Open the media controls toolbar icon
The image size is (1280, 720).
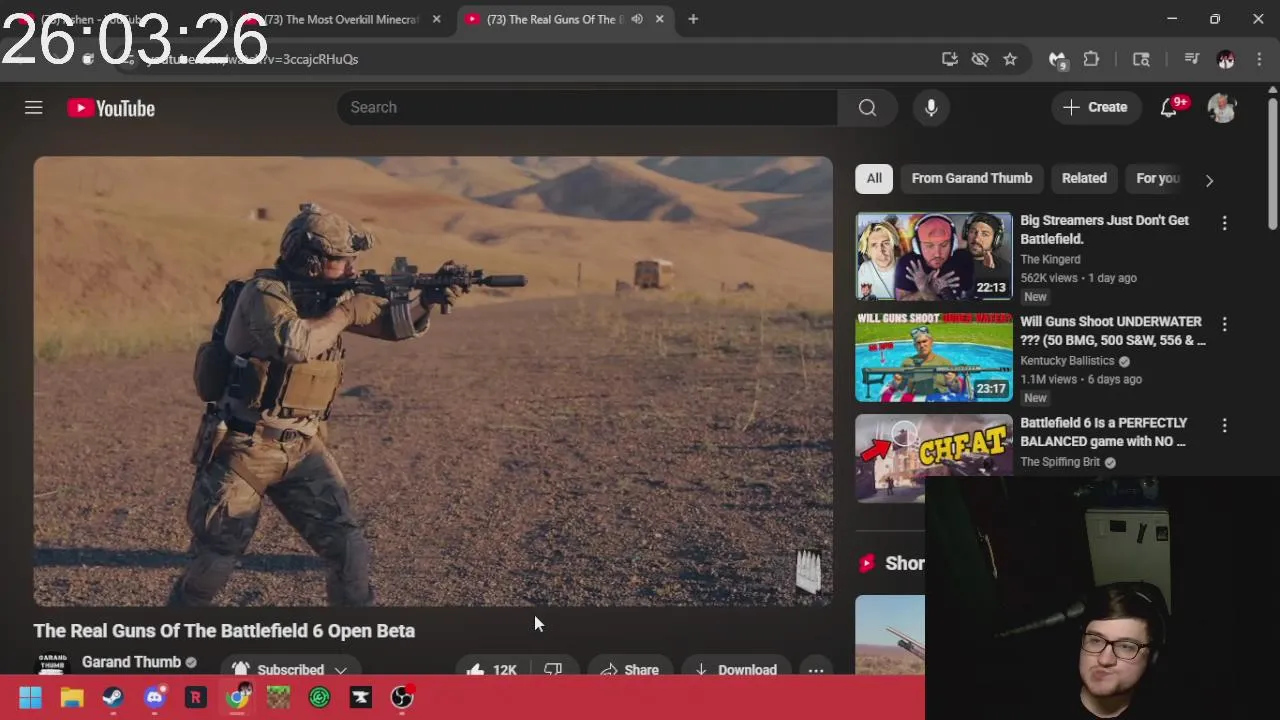tap(1191, 59)
